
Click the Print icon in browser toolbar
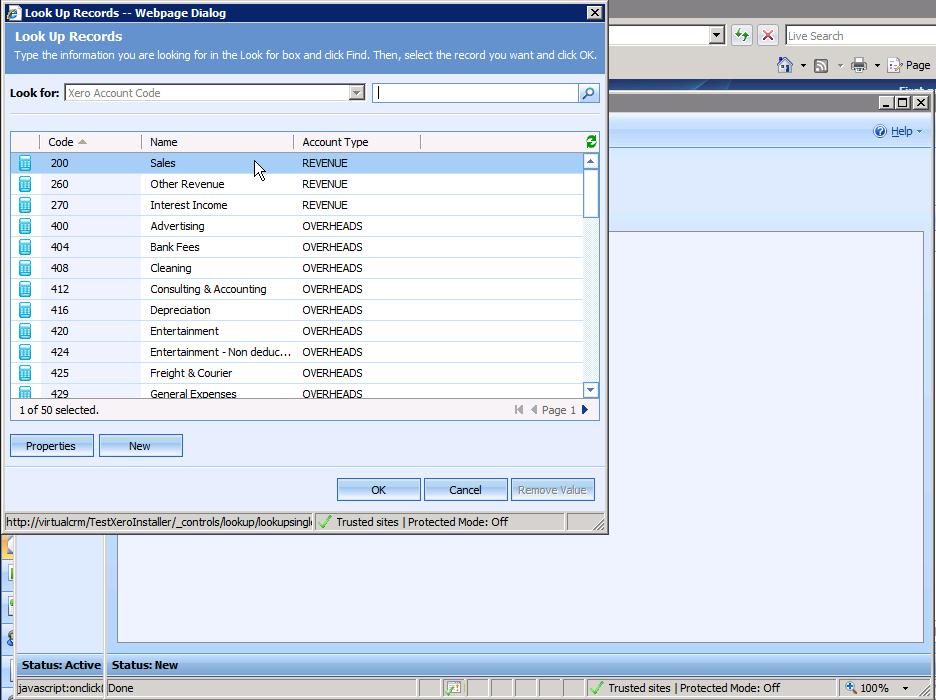859,64
